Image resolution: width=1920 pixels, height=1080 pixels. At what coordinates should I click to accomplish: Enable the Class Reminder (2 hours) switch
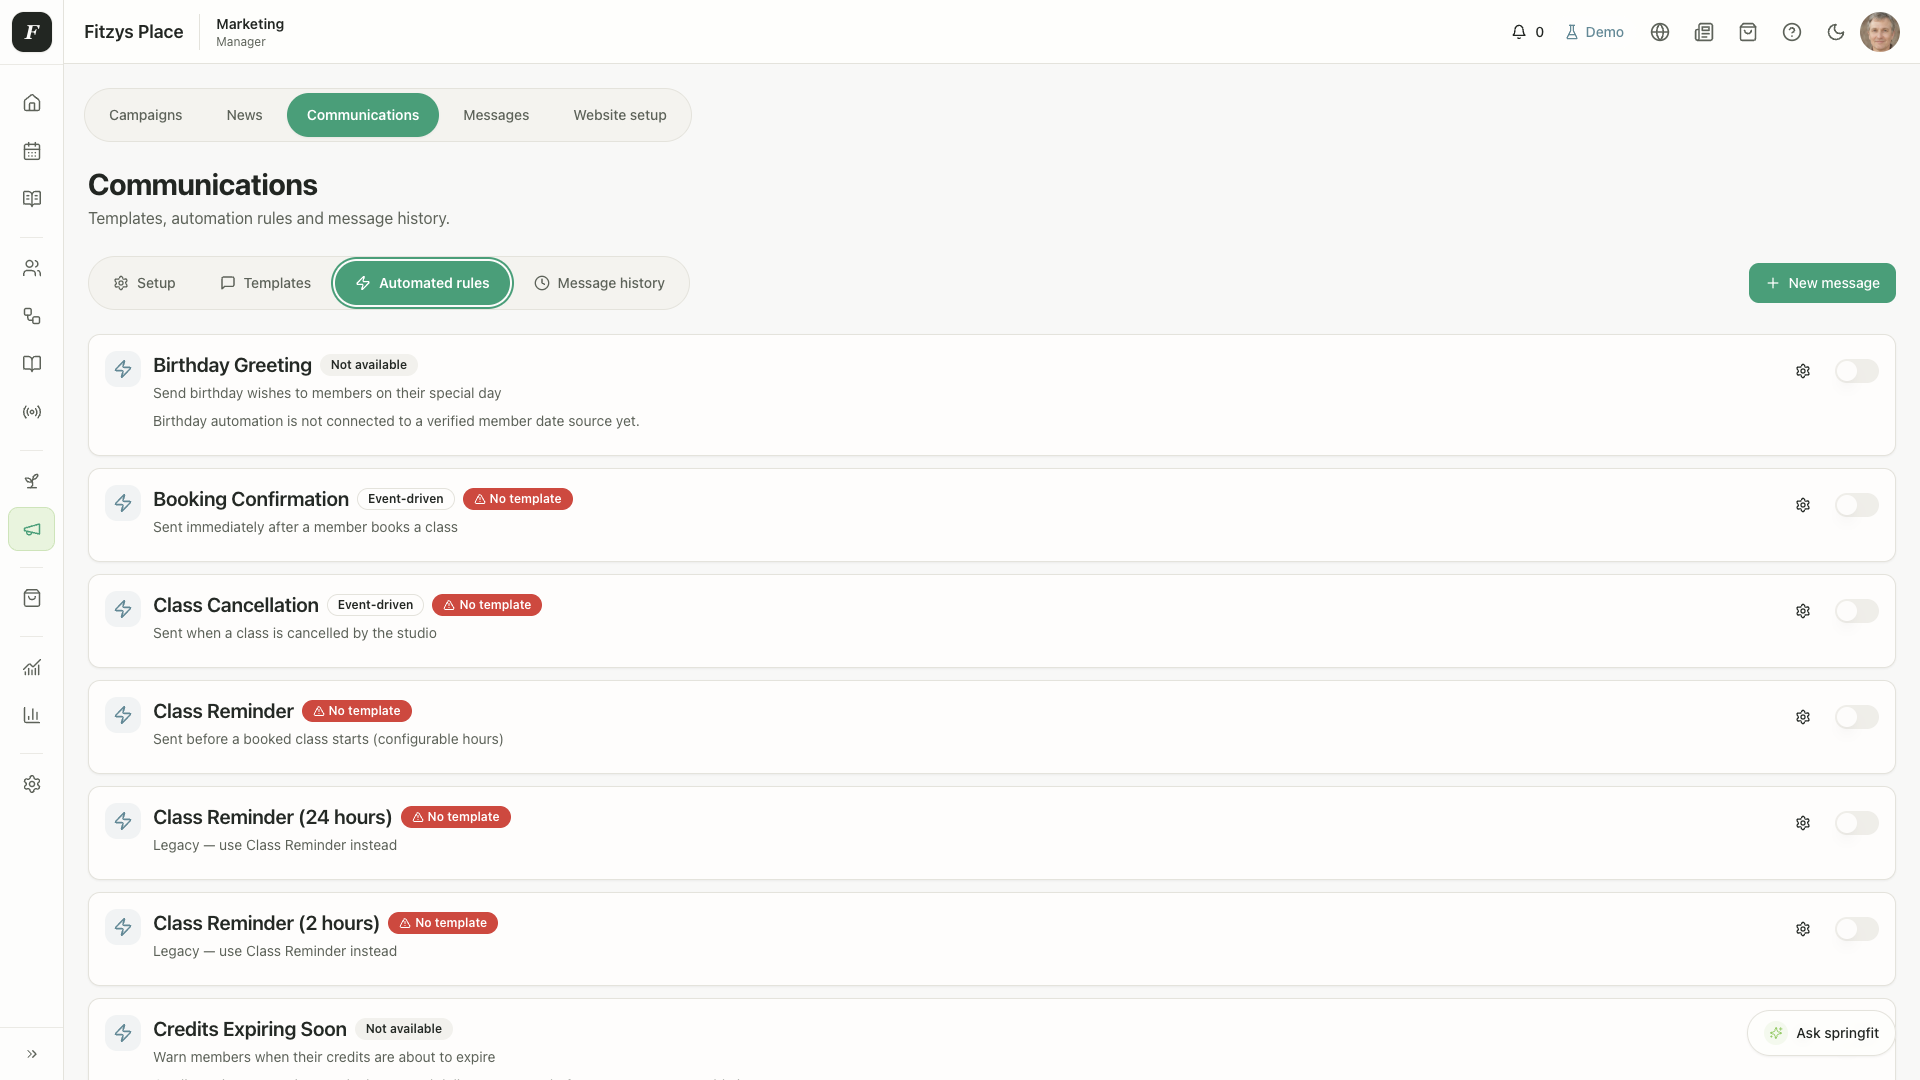pos(1857,929)
